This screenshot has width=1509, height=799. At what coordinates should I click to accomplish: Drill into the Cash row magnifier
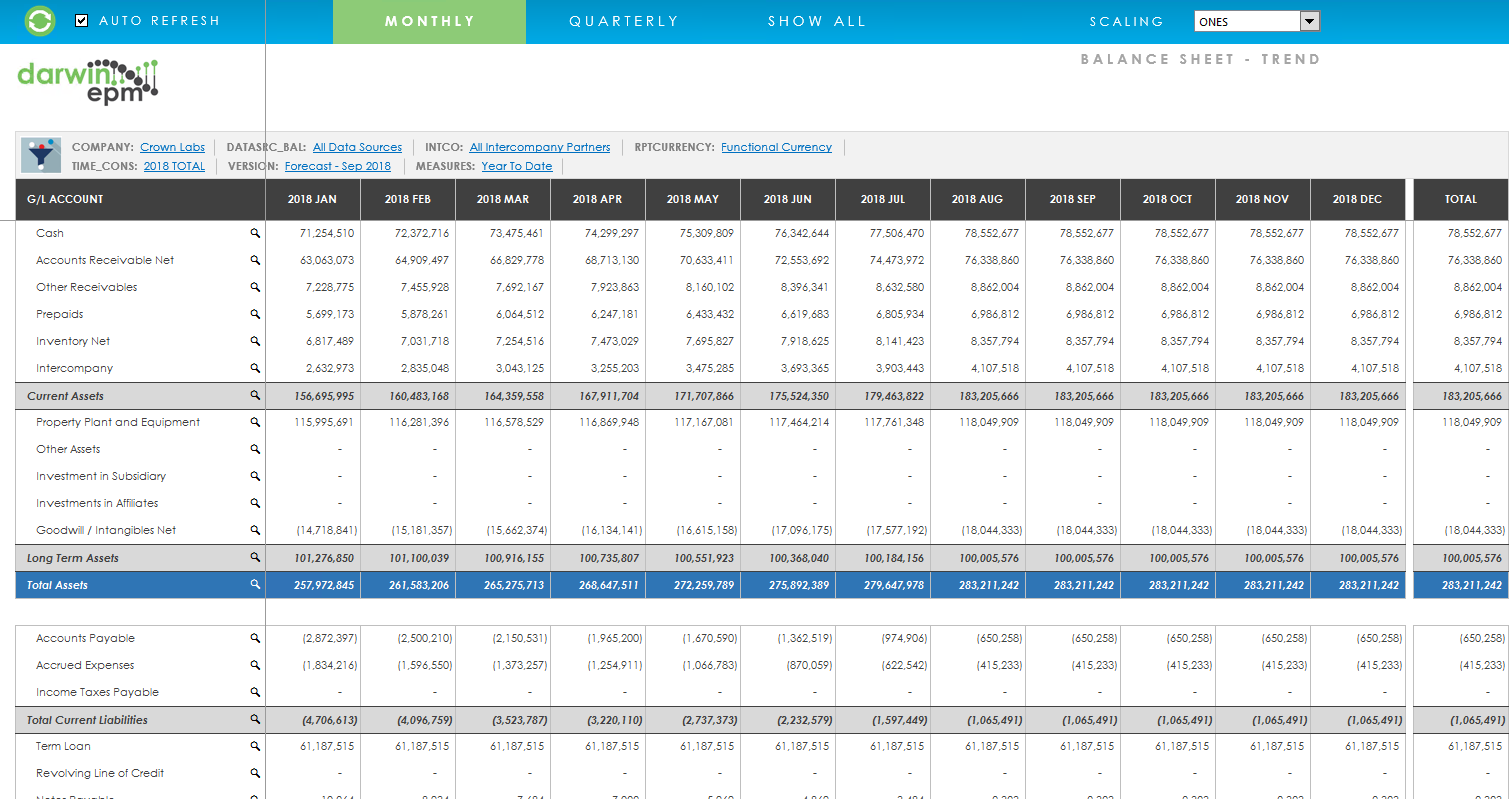(x=255, y=233)
